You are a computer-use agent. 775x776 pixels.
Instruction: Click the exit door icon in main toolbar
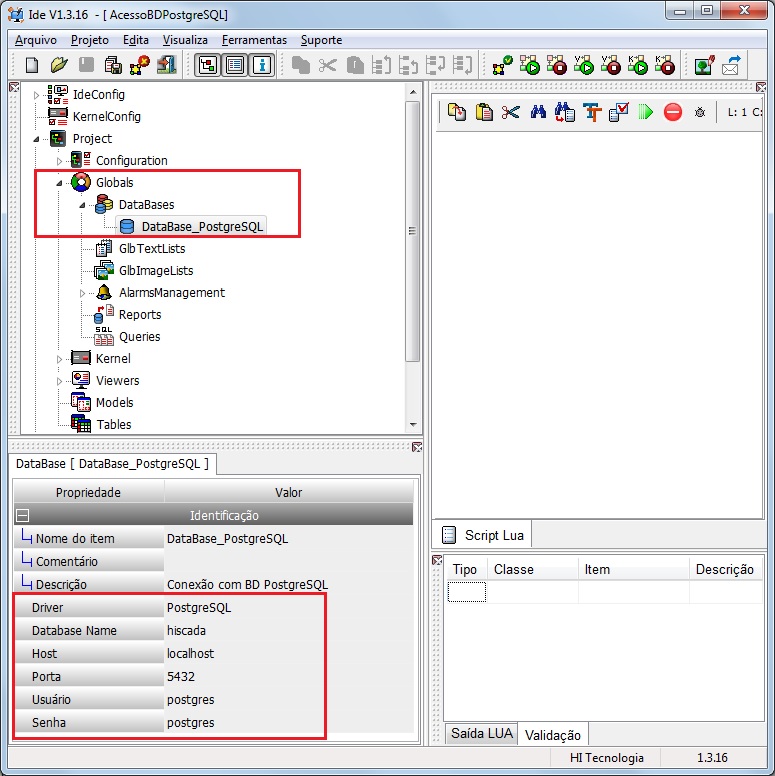click(x=167, y=65)
